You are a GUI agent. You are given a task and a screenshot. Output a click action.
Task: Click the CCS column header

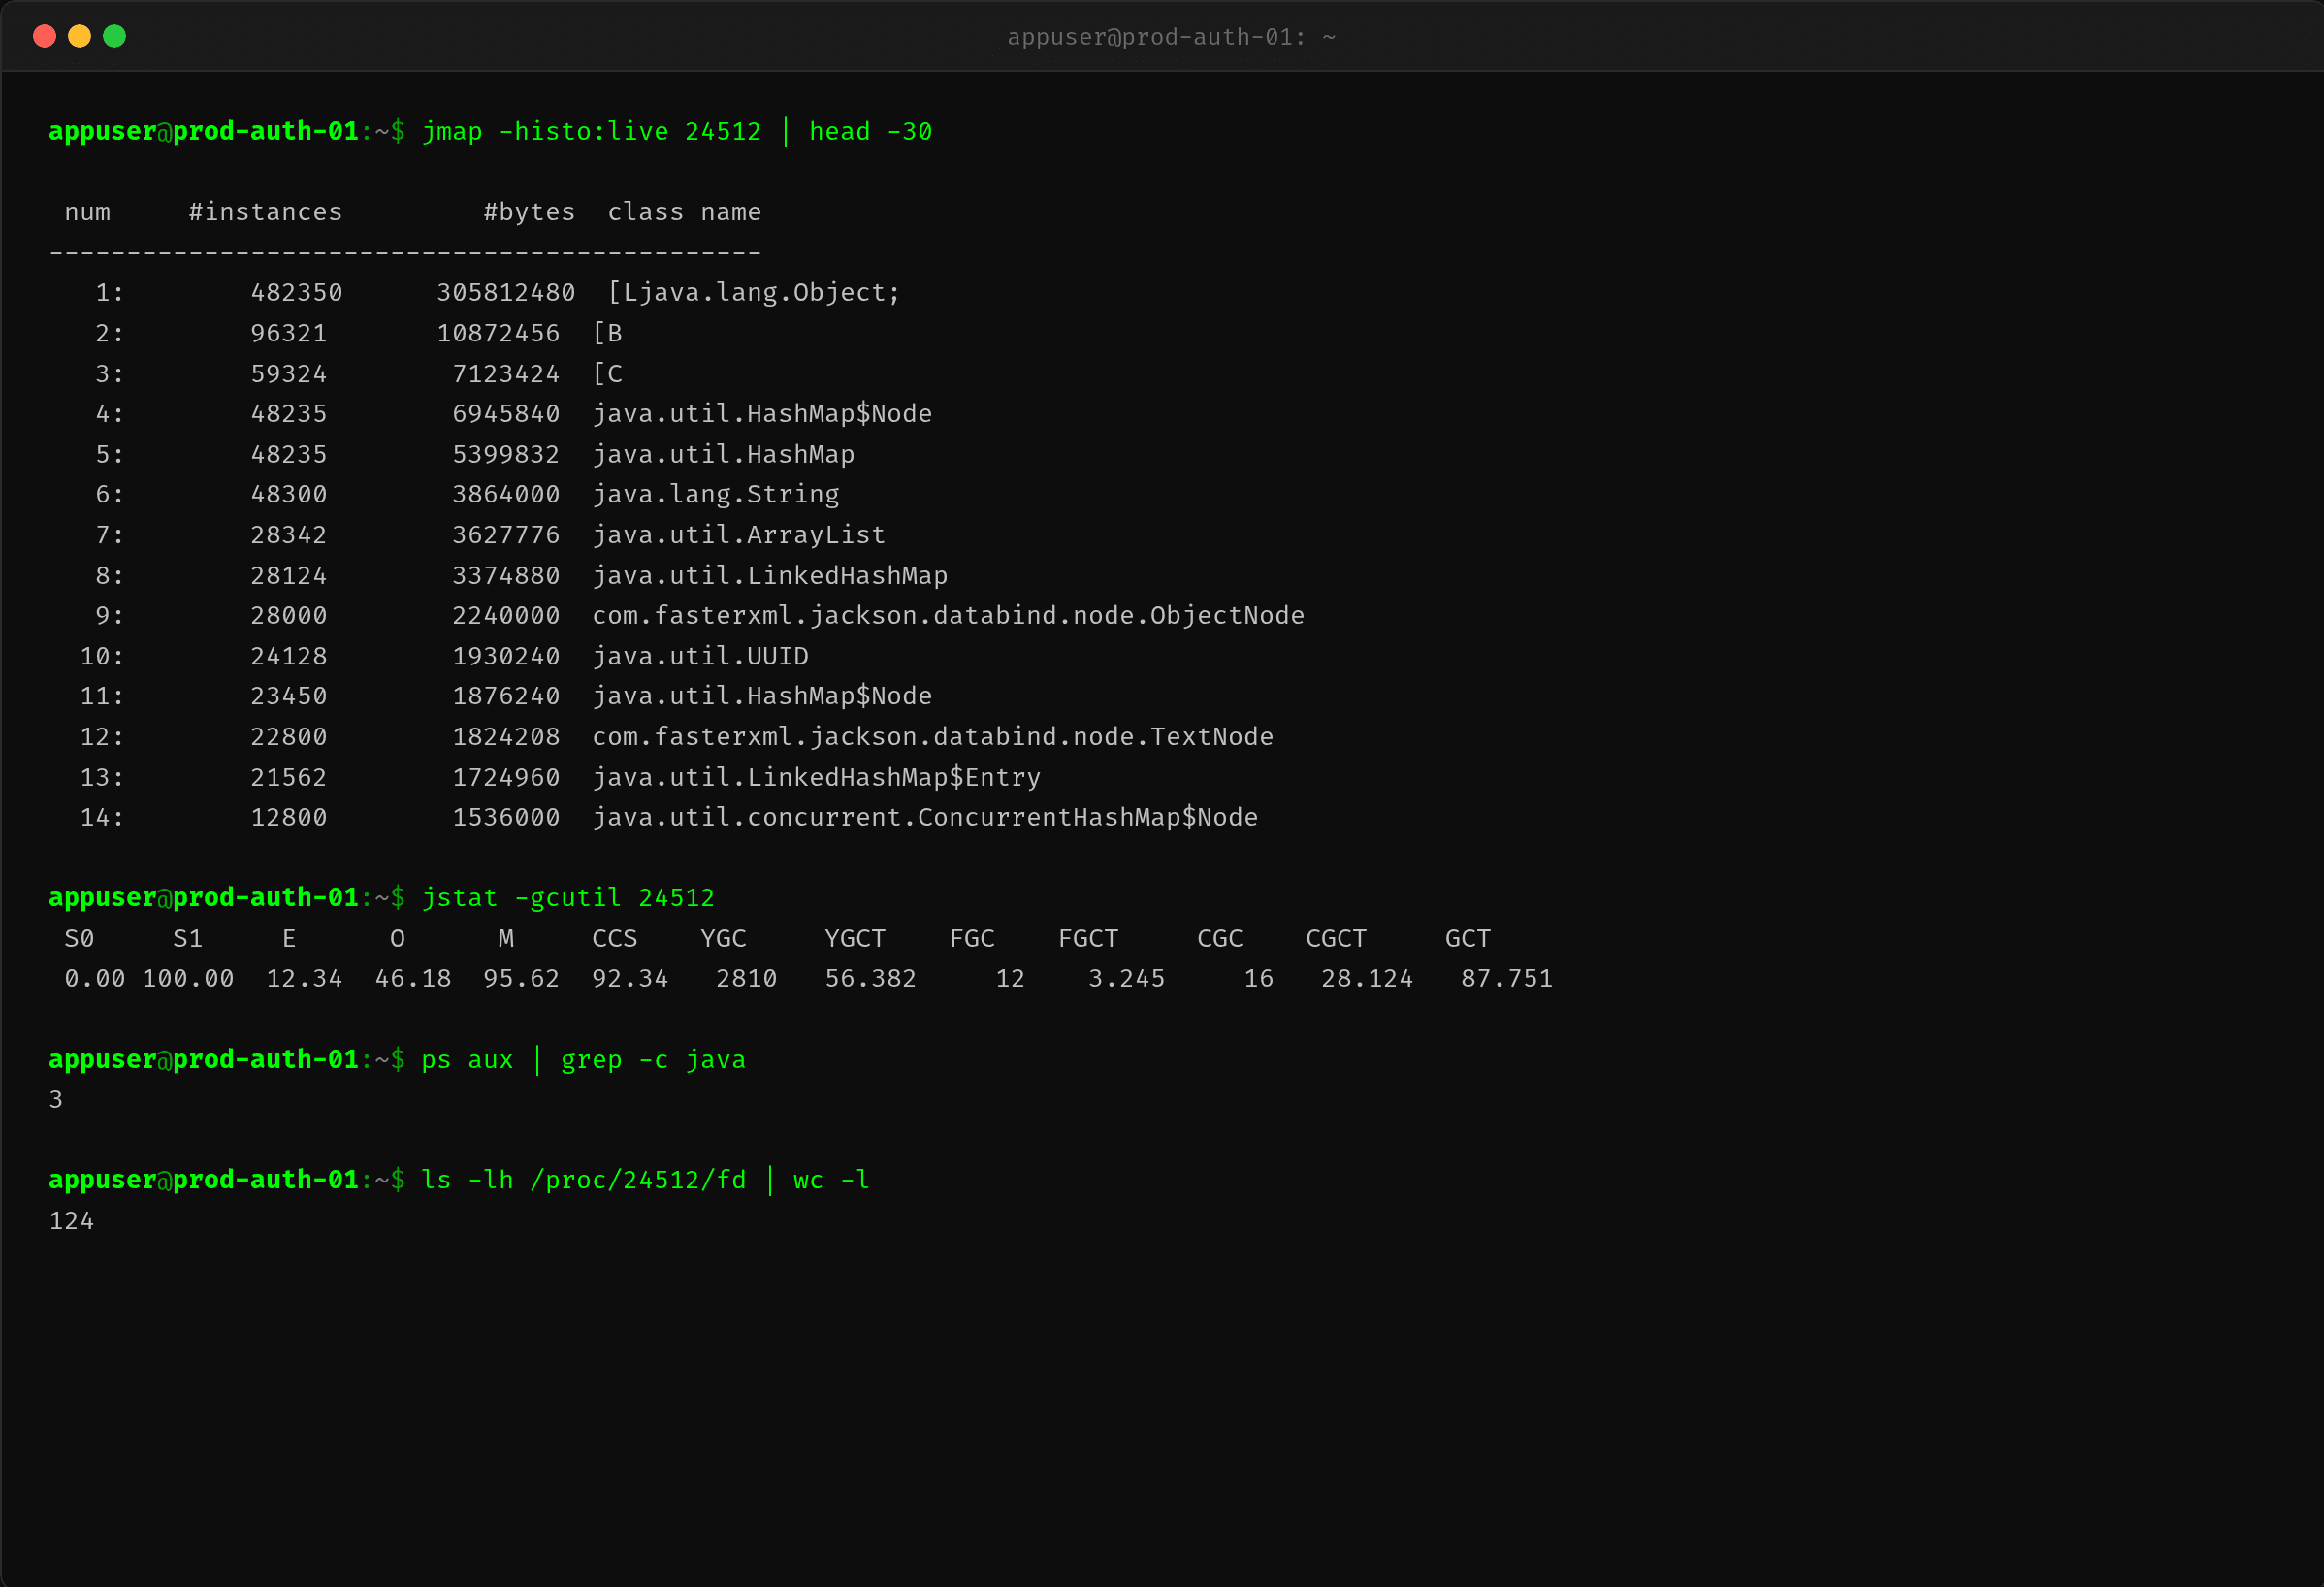click(x=614, y=939)
